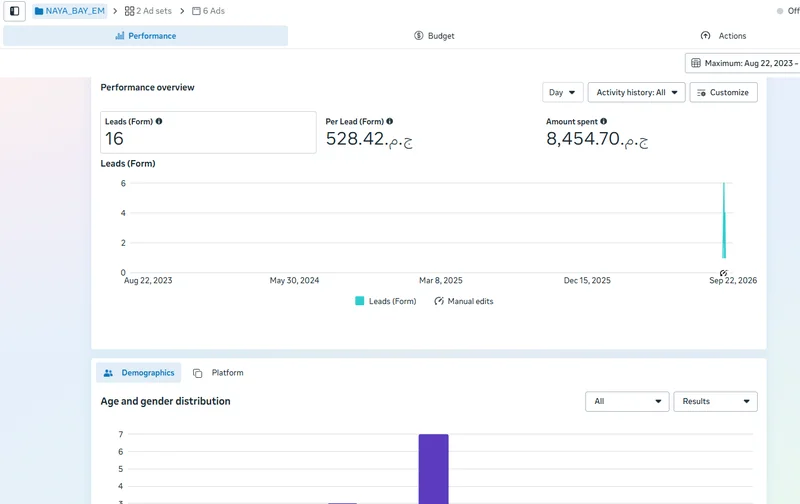Image resolution: width=800 pixels, height=504 pixels.
Task: Open the Day granularity dropdown
Action: coord(562,92)
